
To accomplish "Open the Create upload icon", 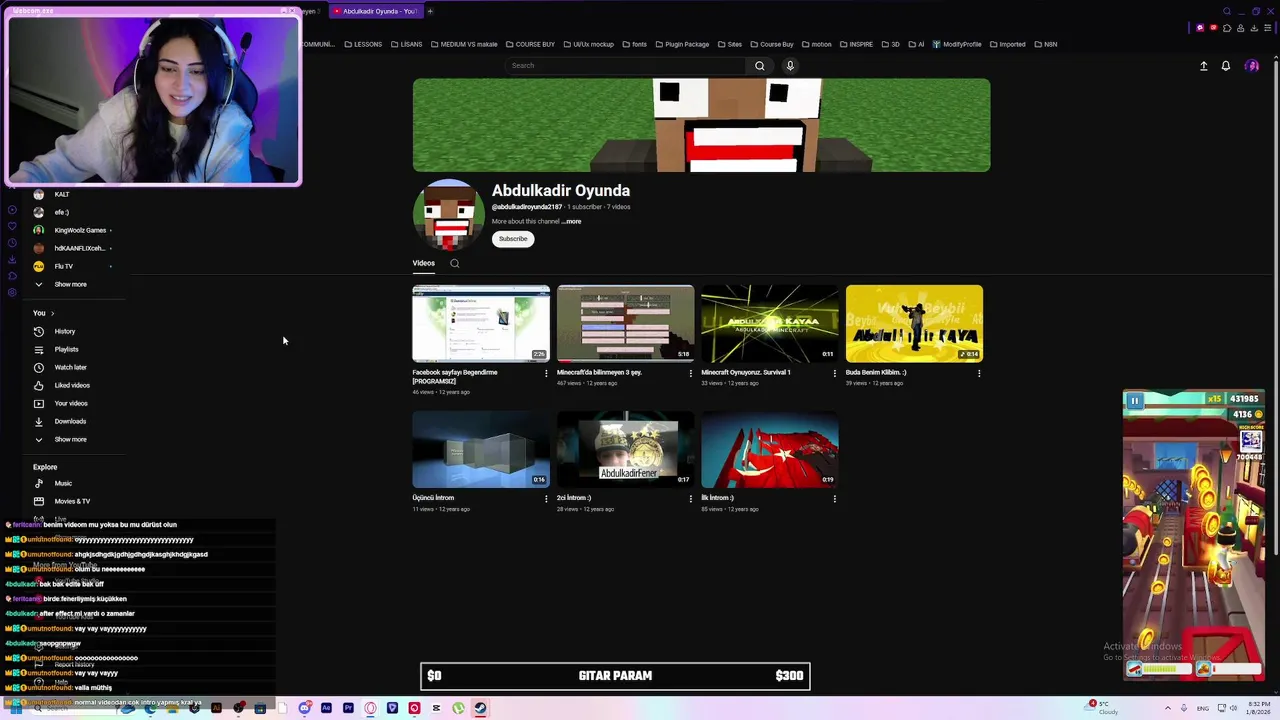I will 1204,66.
